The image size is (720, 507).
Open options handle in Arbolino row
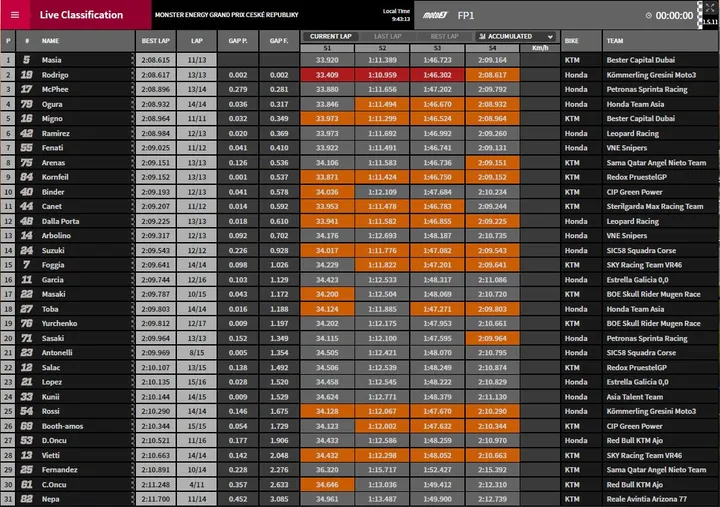[133, 236]
